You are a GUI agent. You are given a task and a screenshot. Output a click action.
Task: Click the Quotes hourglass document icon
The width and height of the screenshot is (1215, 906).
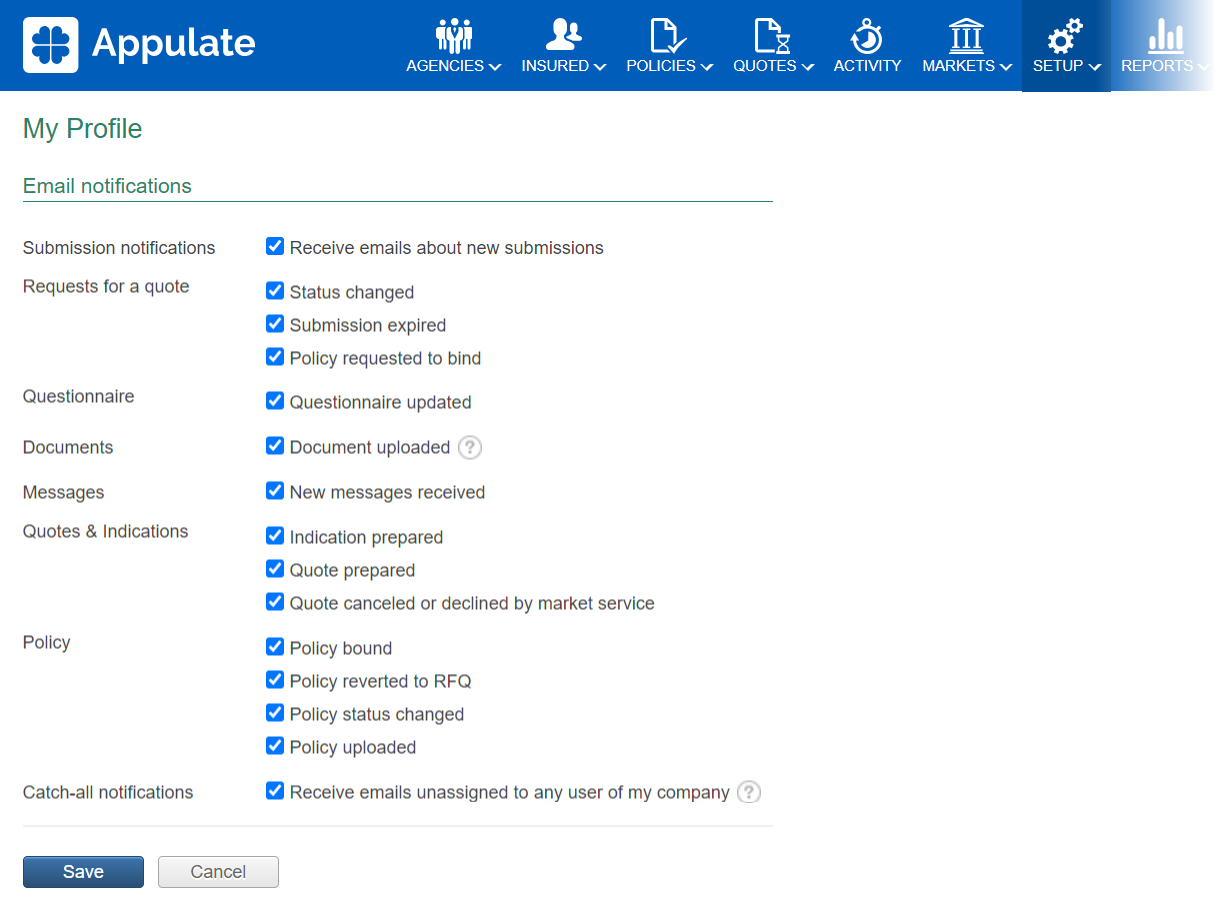pos(772,35)
